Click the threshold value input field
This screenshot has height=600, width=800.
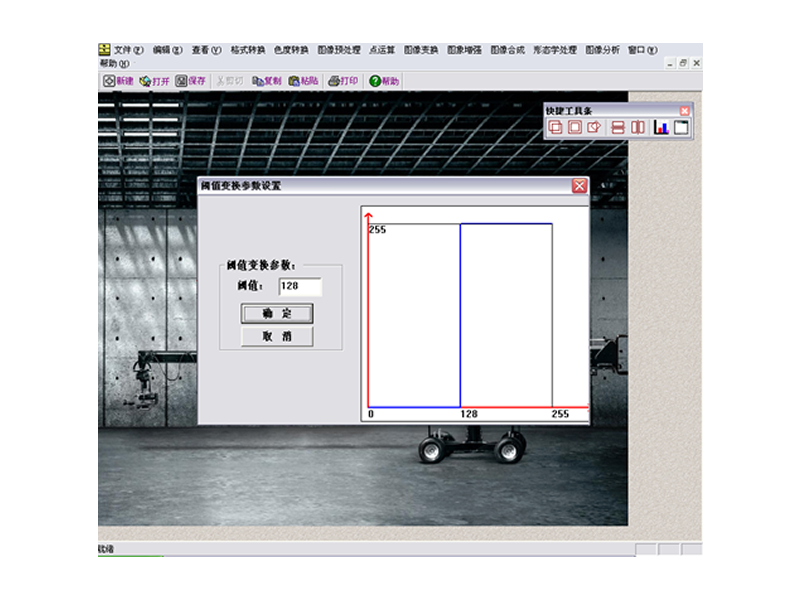tap(300, 287)
